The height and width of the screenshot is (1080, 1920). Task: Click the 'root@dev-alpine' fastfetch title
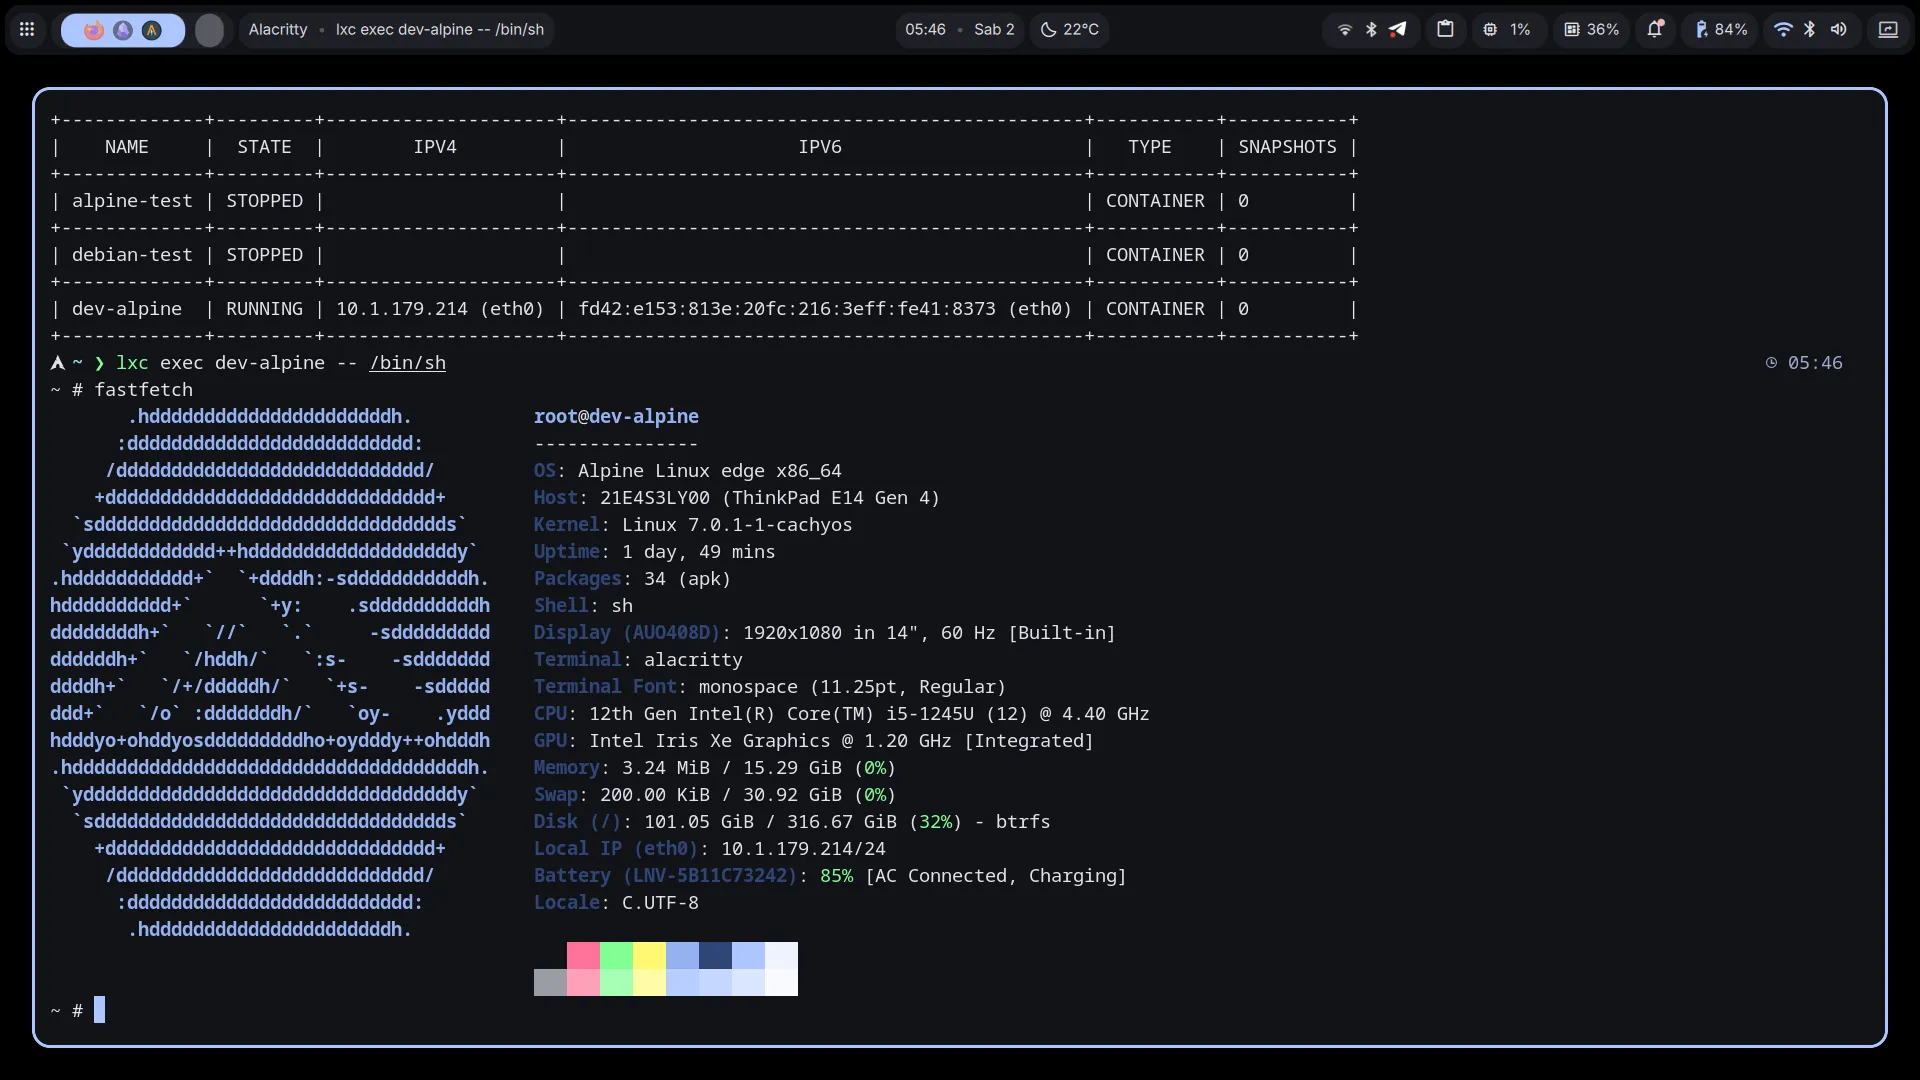pyautogui.click(x=616, y=417)
